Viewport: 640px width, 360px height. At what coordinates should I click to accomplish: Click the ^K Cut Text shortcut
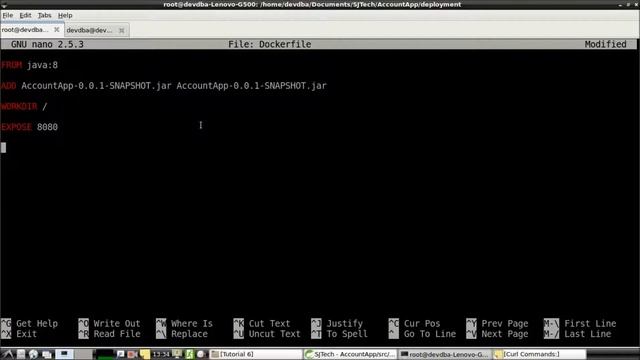[262, 323]
